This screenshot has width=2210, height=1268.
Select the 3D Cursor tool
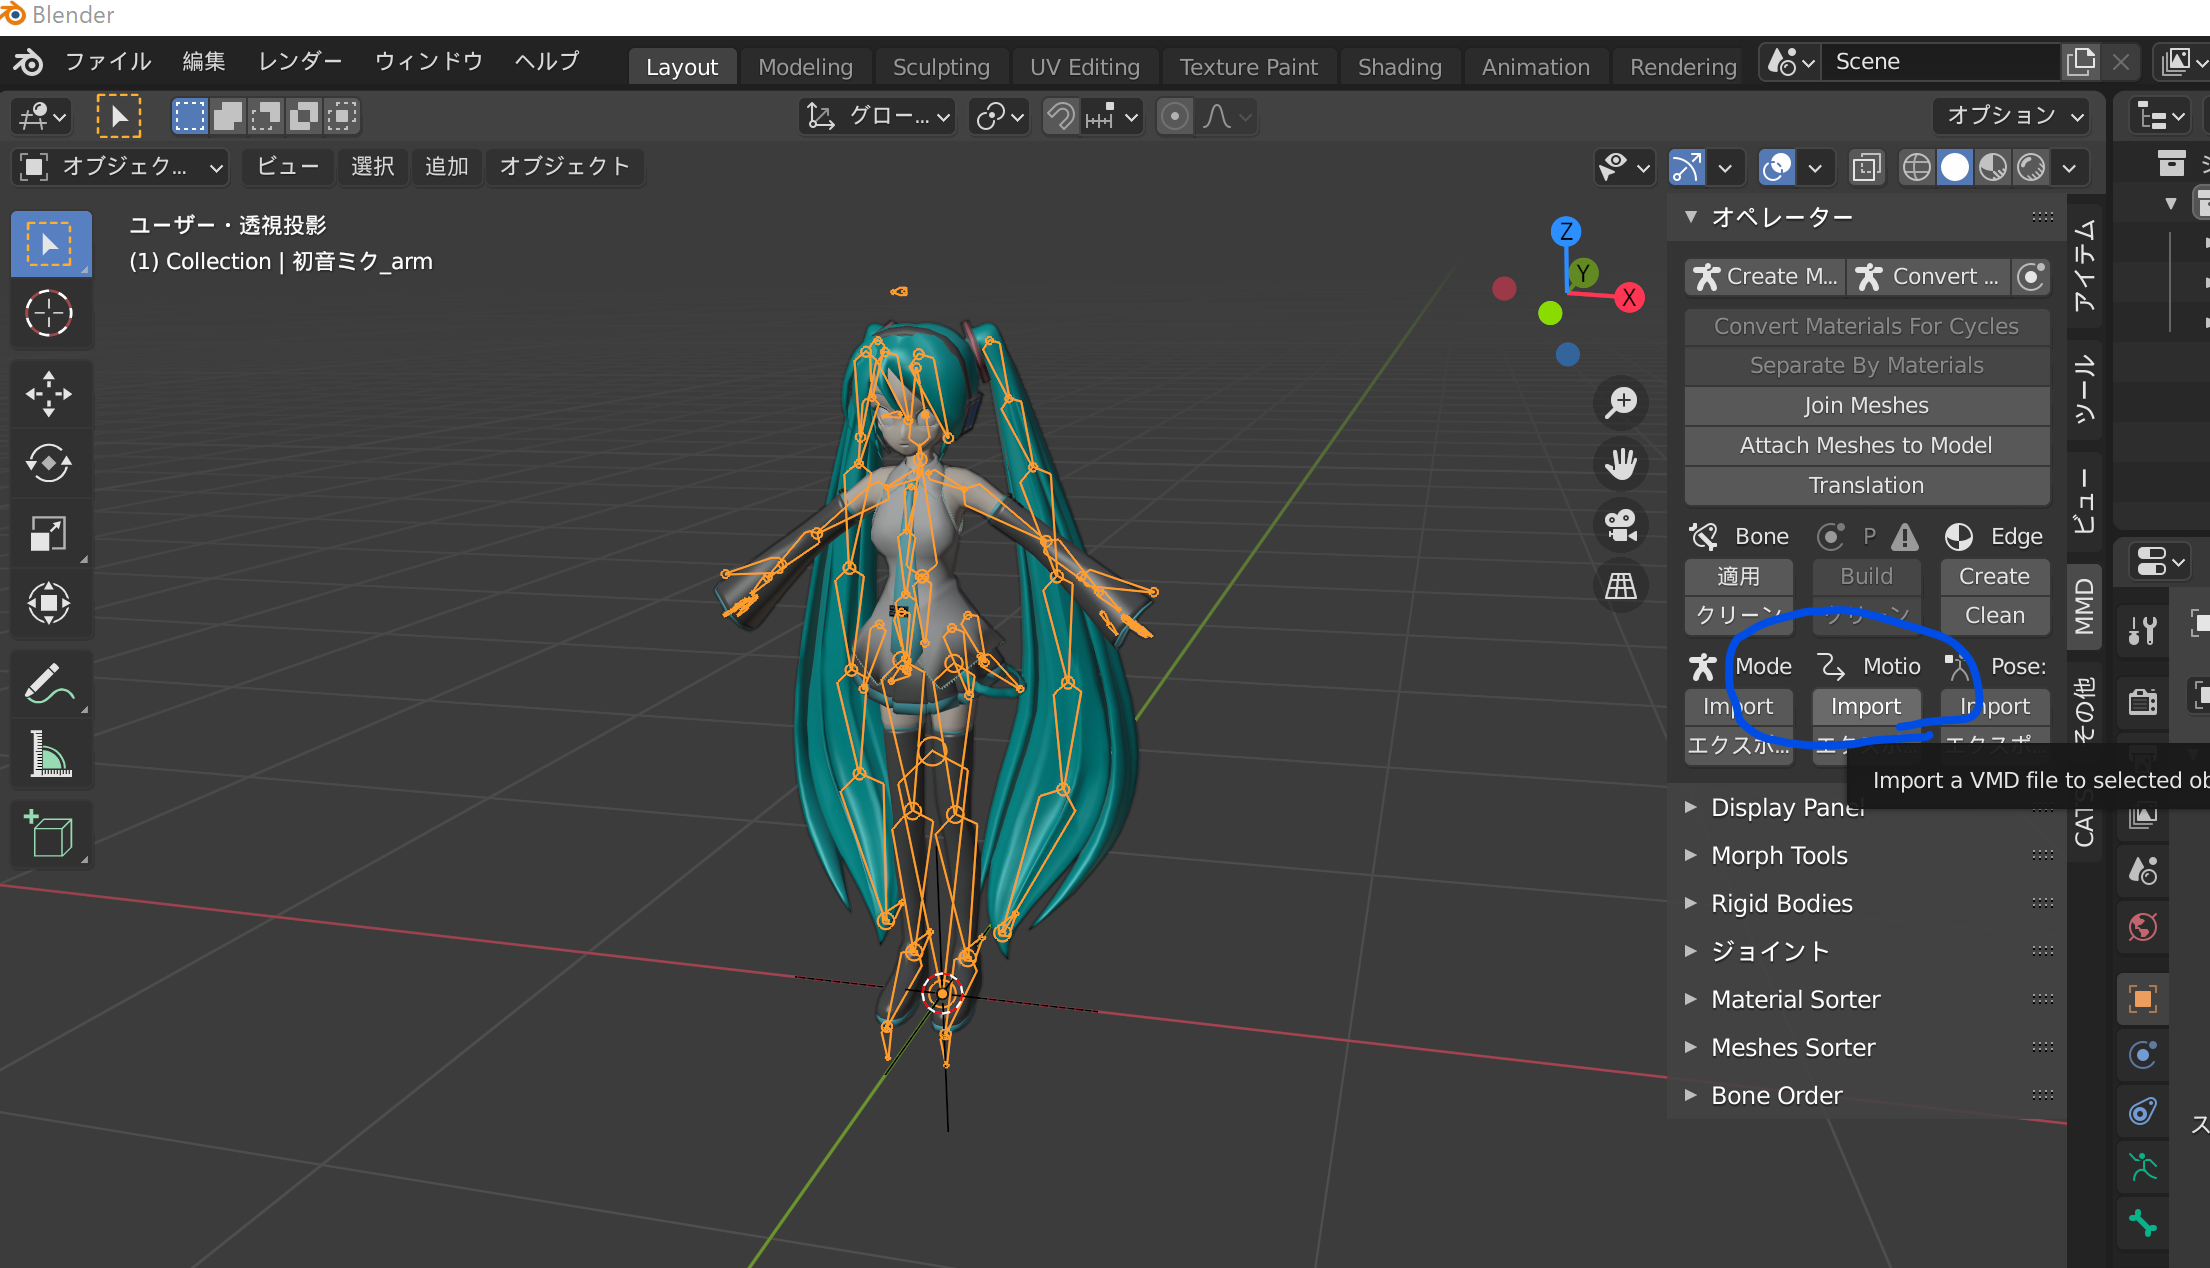[50, 314]
